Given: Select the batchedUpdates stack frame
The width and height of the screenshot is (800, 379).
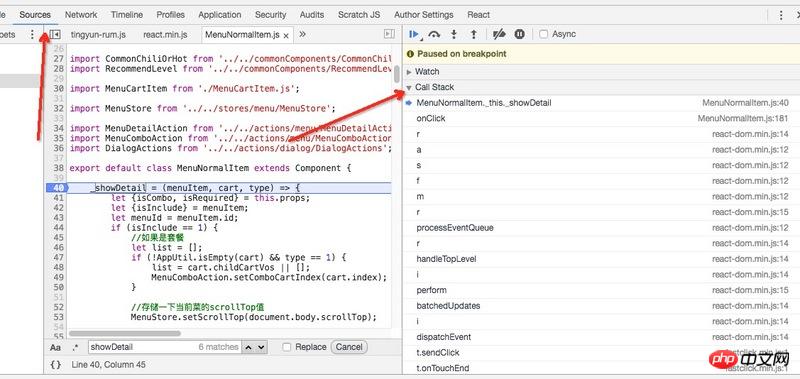Looking at the screenshot, I should (601, 306).
